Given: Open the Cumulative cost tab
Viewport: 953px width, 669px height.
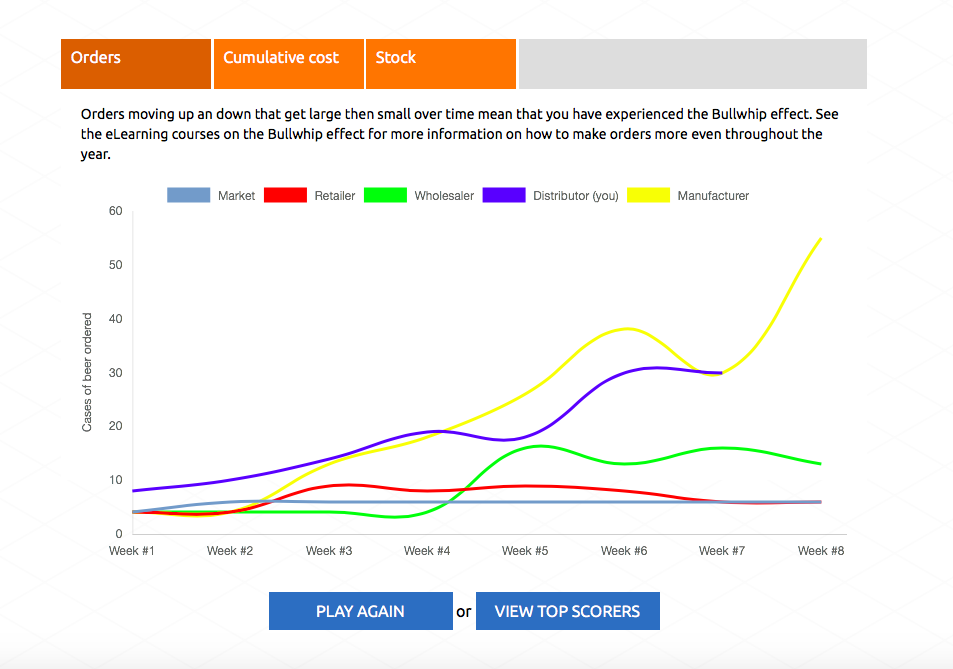Looking at the screenshot, I should coord(289,64).
